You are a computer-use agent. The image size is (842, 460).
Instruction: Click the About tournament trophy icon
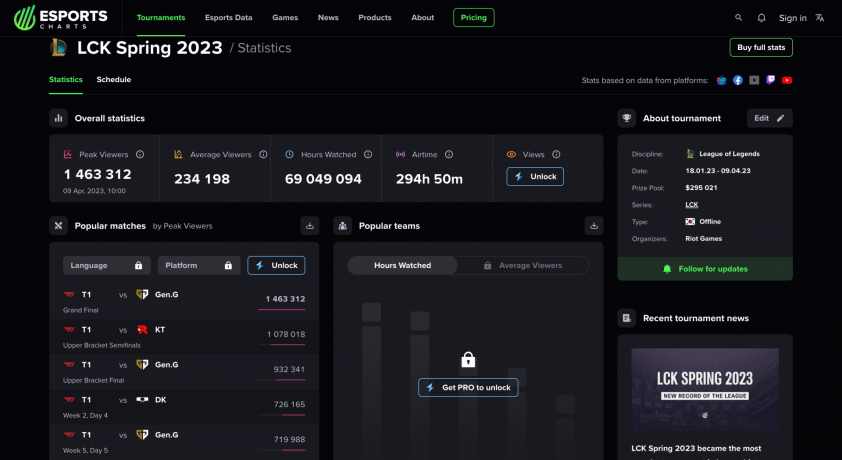pyautogui.click(x=627, y=118)
